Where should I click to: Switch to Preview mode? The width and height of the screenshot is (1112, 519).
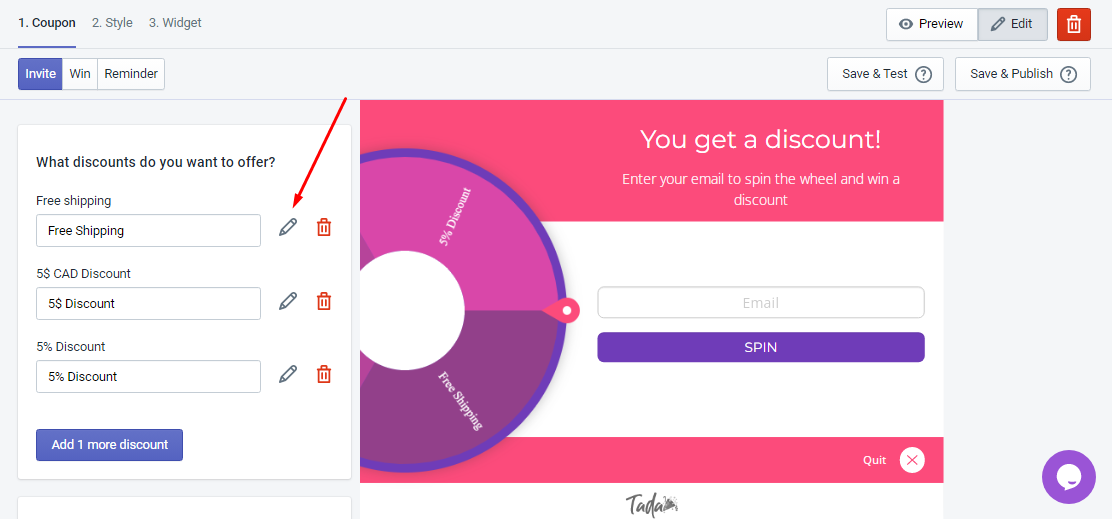pos(932,24)
